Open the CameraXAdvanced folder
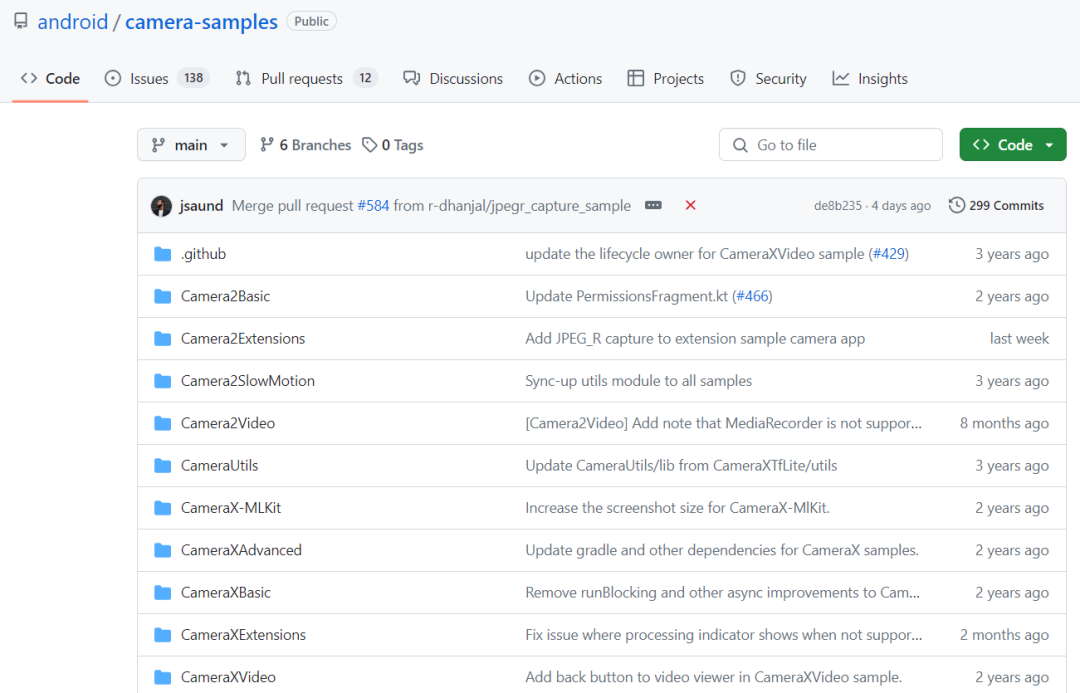 pos(241,550)
